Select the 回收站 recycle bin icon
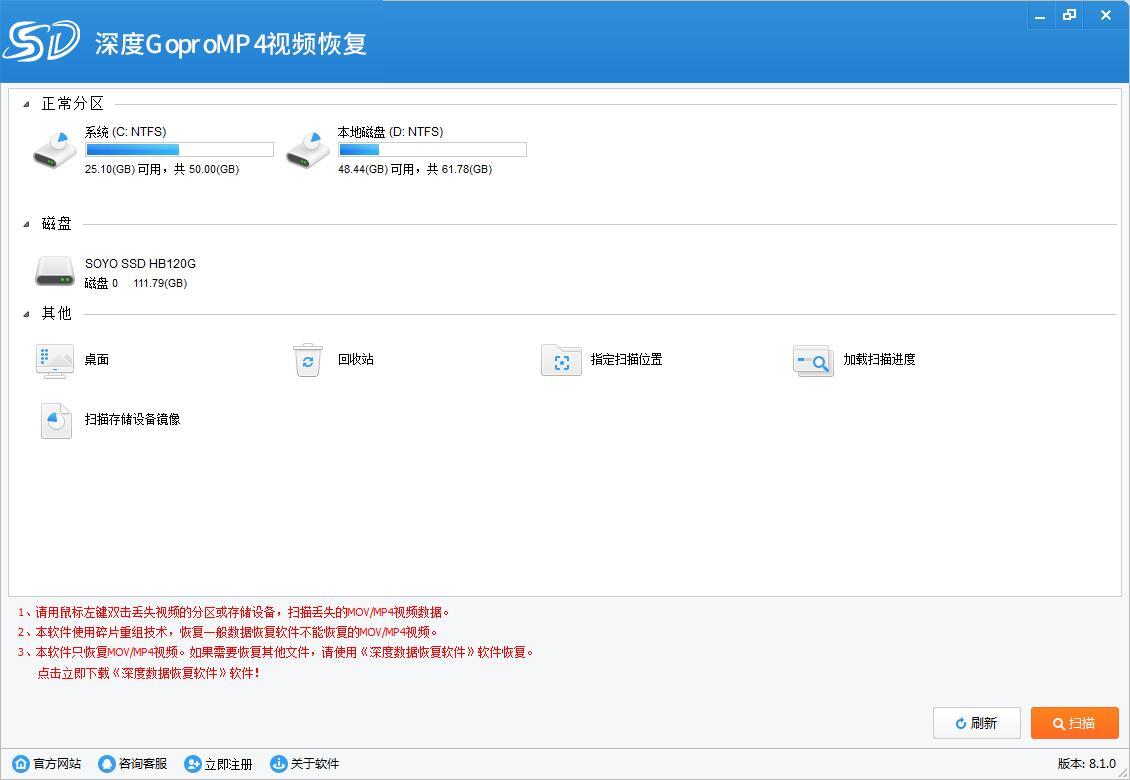 click(x=308, y=360)
